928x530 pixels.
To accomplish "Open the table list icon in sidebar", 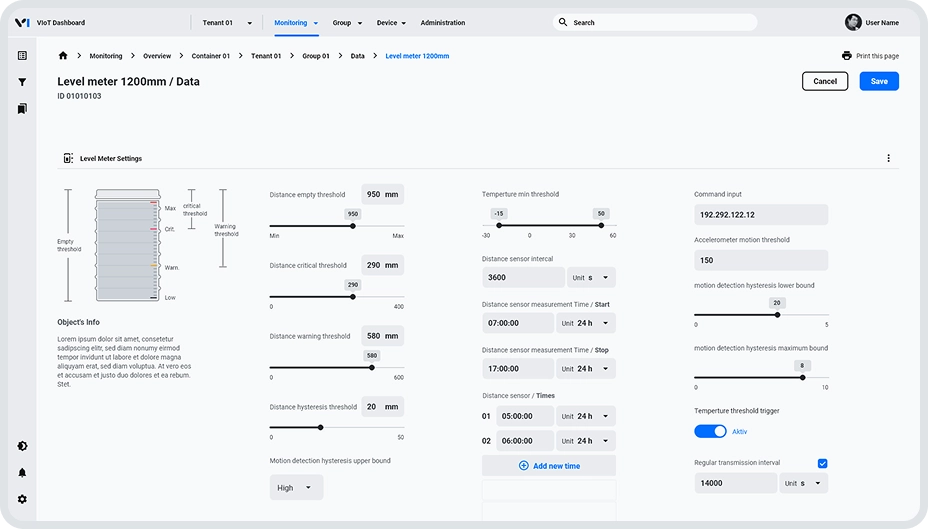I will tap(22, 56).
